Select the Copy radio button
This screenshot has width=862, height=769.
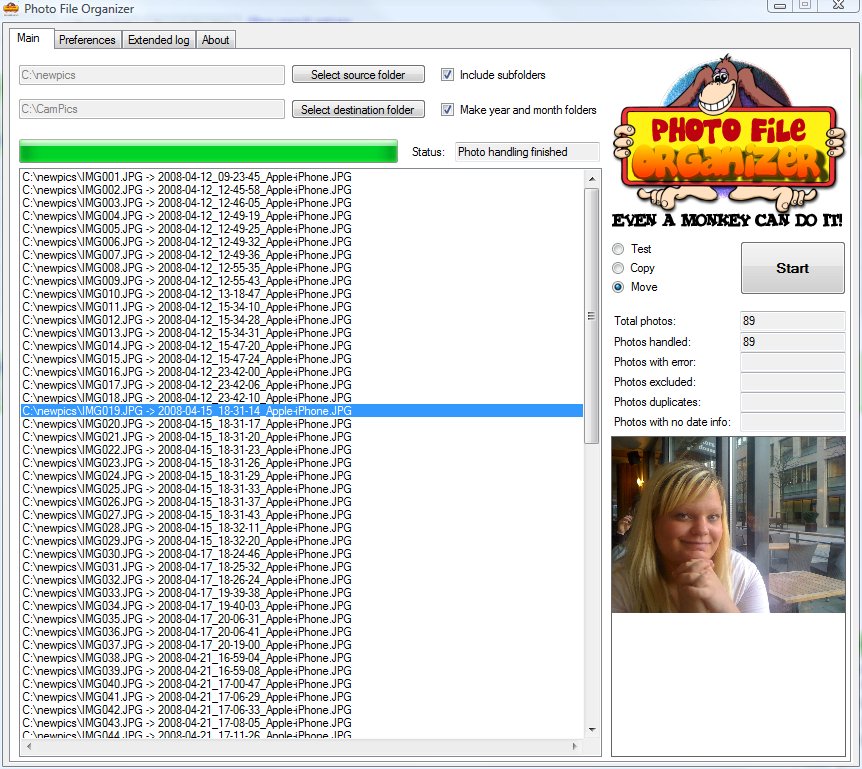click(x=618, y=268)
